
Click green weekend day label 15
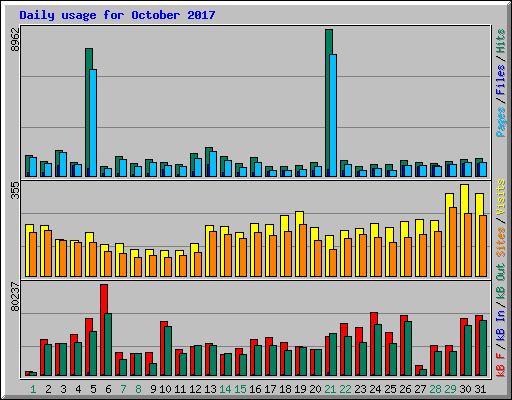[240, 389]
